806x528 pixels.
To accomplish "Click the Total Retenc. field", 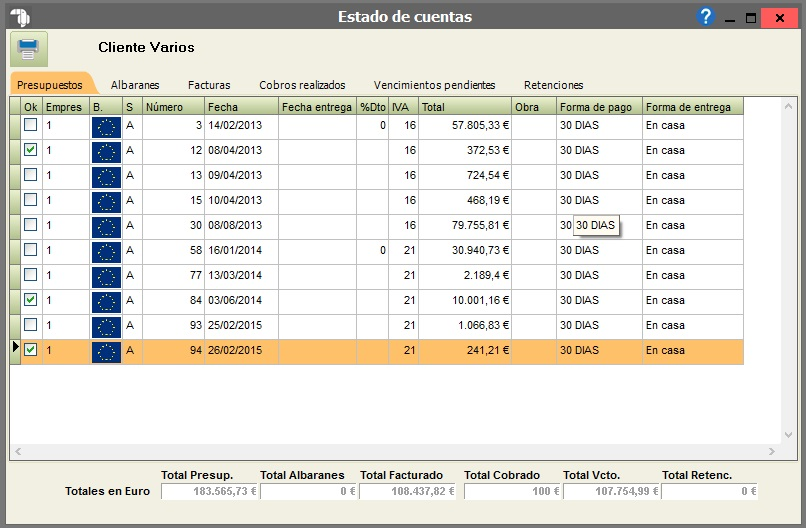I will tap(709, 491).
